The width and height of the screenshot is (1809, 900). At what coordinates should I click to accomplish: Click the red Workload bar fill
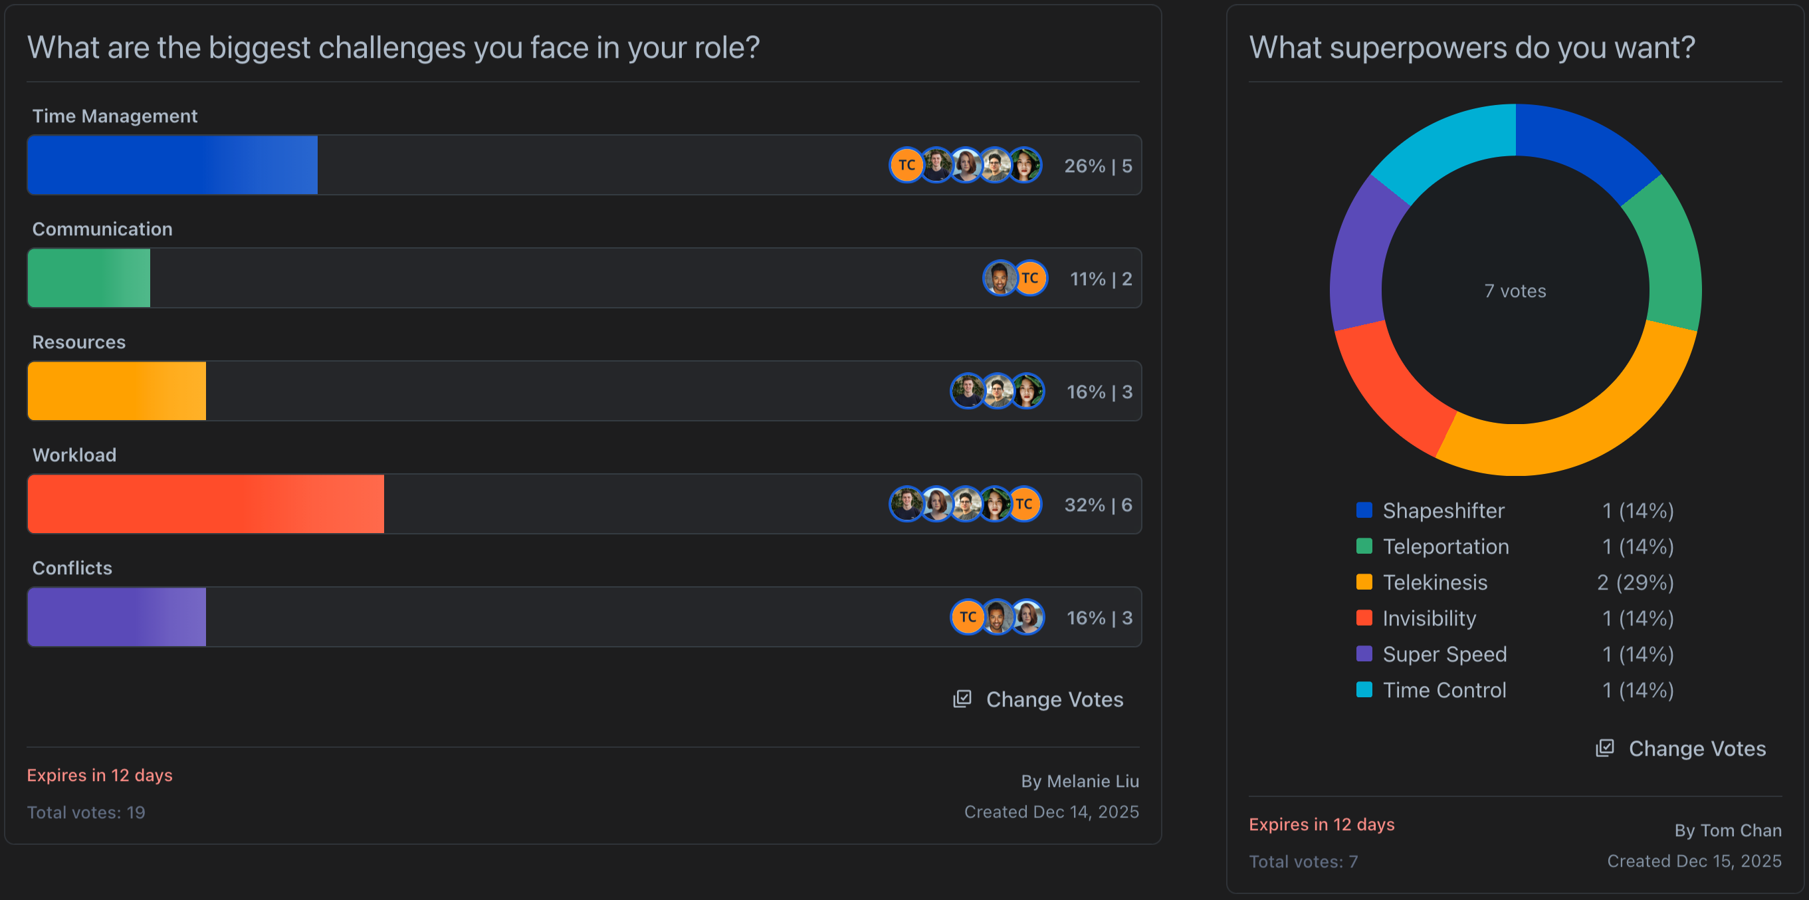205,505
